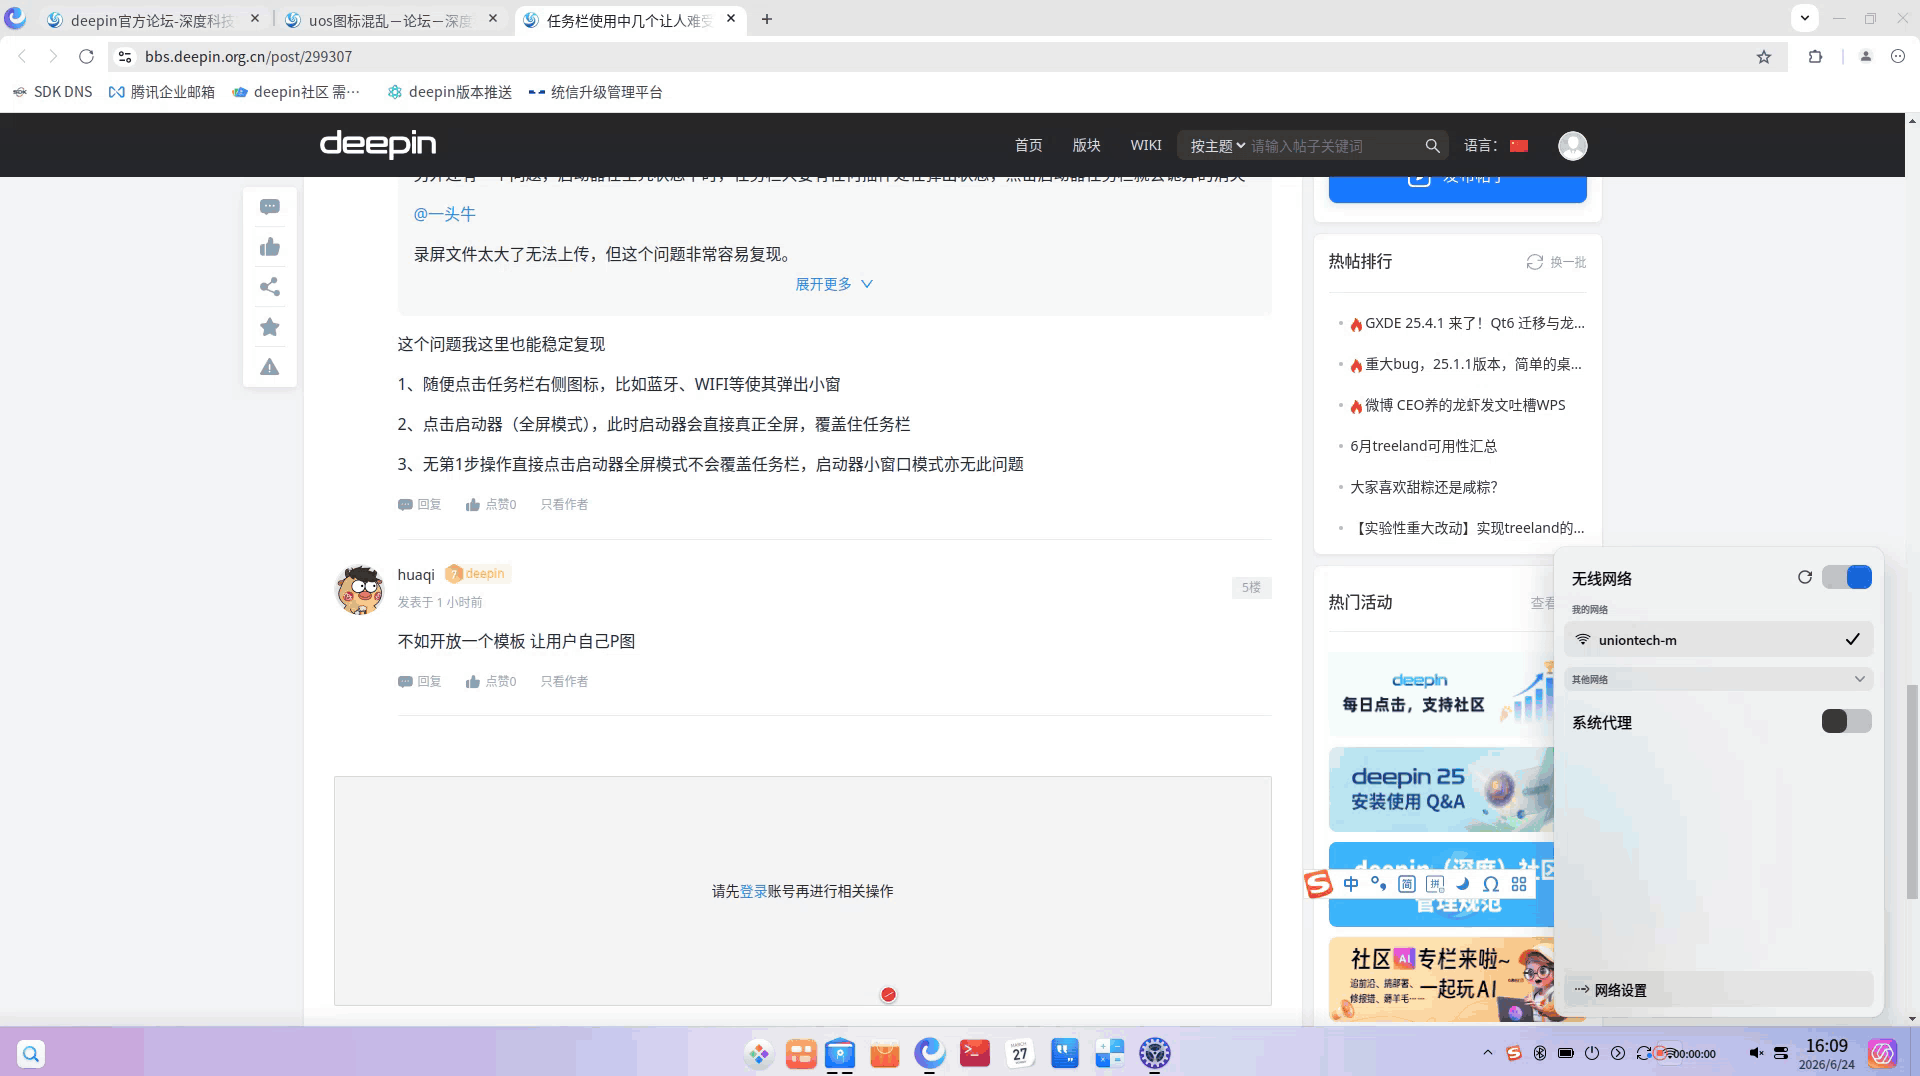Open a new browser tab

tap(767, 19)
